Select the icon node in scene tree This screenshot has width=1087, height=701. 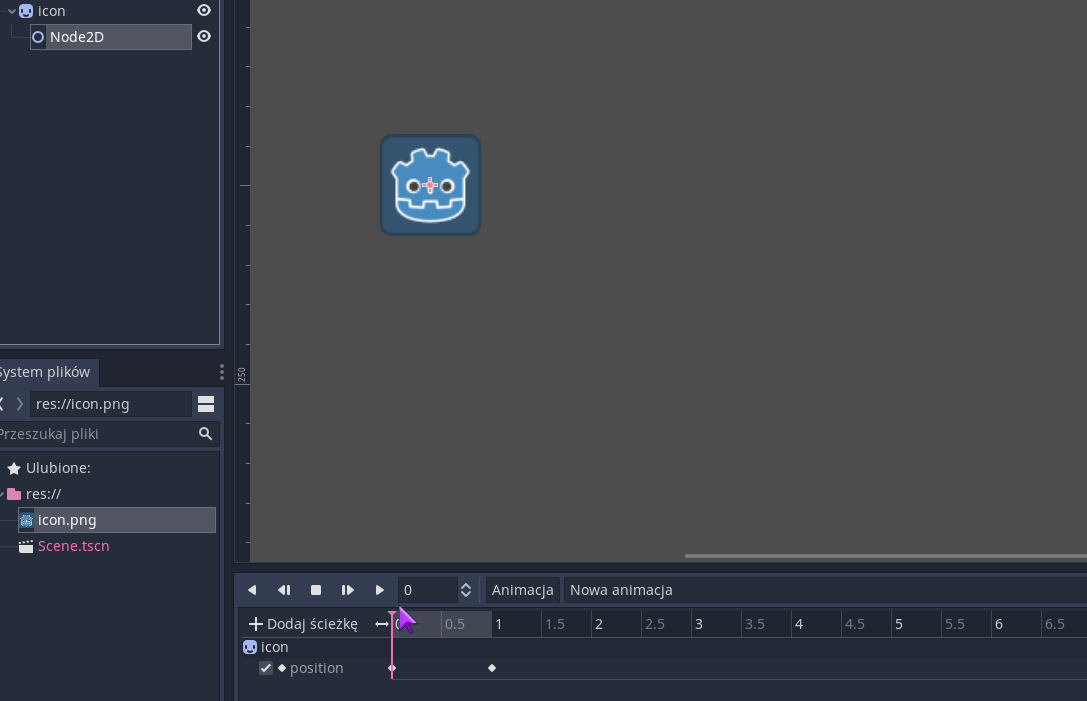pyautogui.click(x=51, y=11)
